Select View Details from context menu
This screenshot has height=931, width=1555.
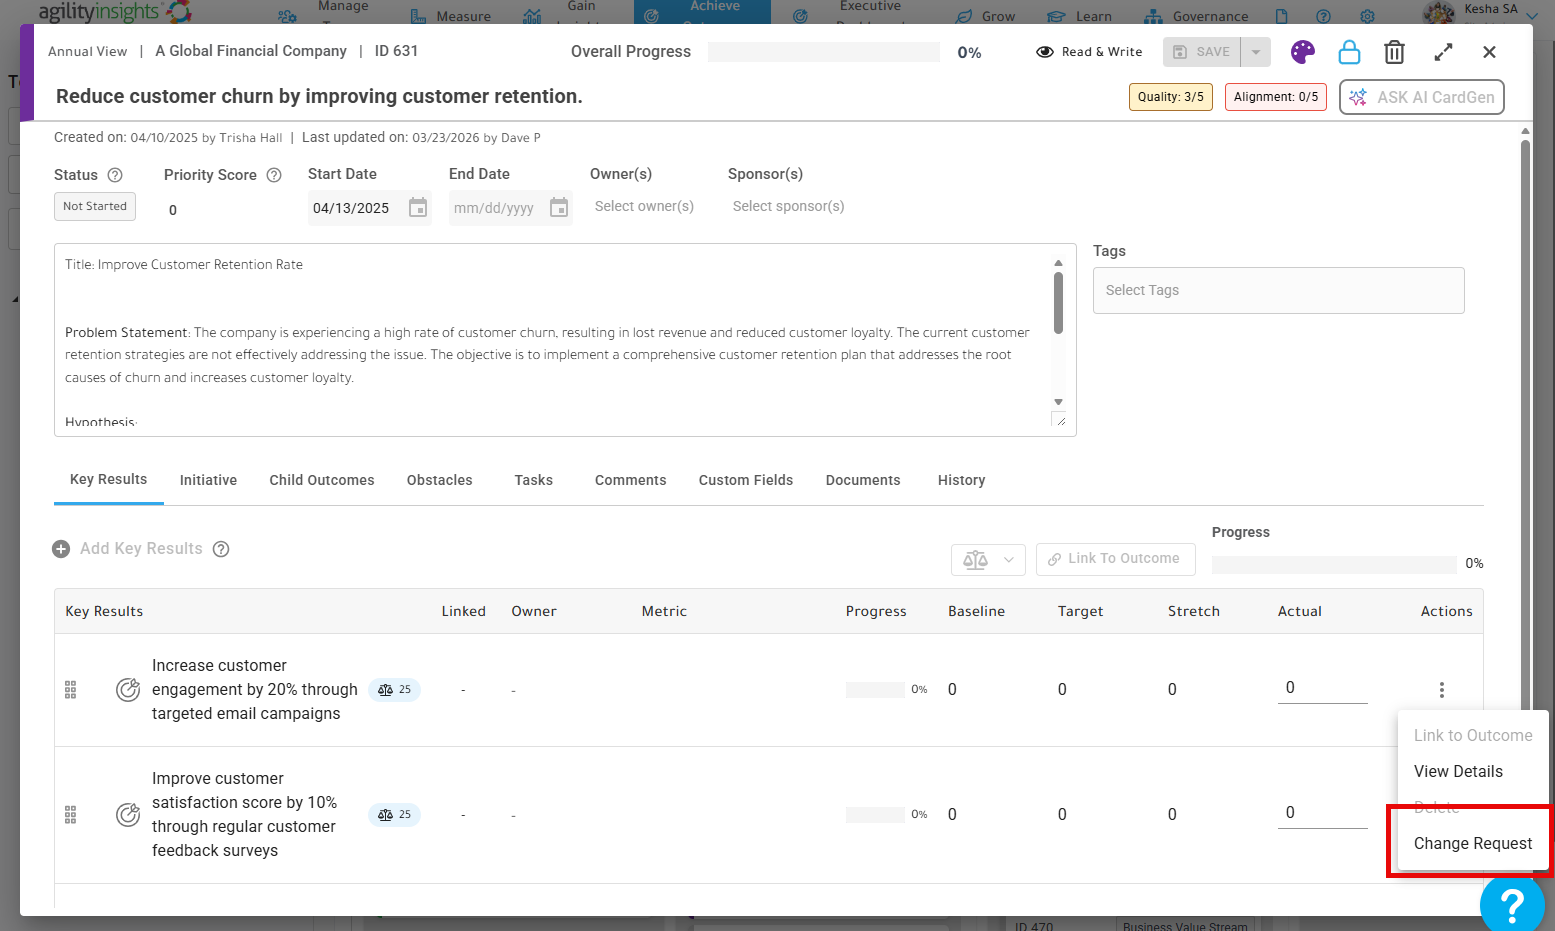(1458, 772)
